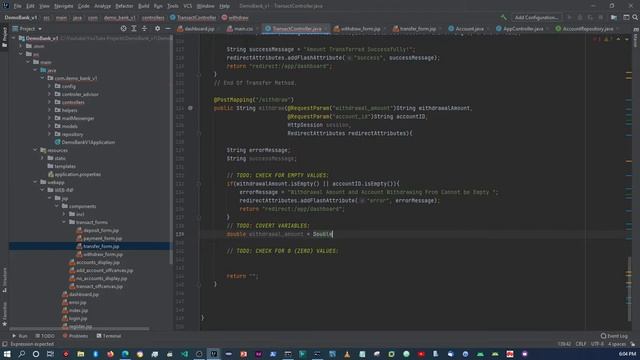Click the CRLF line separator status
The height and width of the screenshot is (360, 640).
coord(581,344)
